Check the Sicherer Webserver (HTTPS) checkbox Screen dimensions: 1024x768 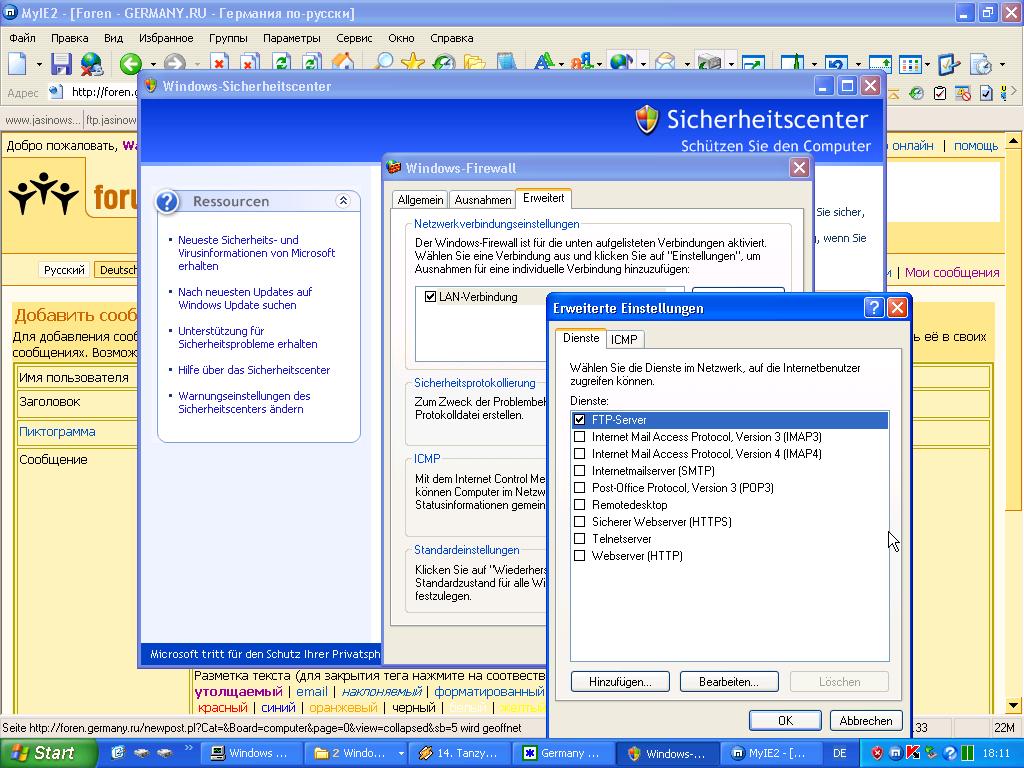579,522
